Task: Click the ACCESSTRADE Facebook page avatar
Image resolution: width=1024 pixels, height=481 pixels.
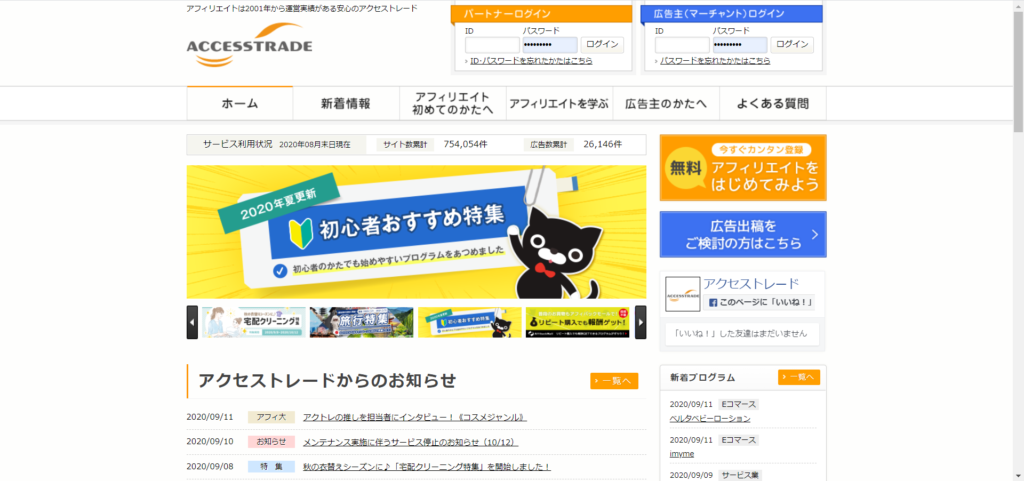Action: pos(682,294)
